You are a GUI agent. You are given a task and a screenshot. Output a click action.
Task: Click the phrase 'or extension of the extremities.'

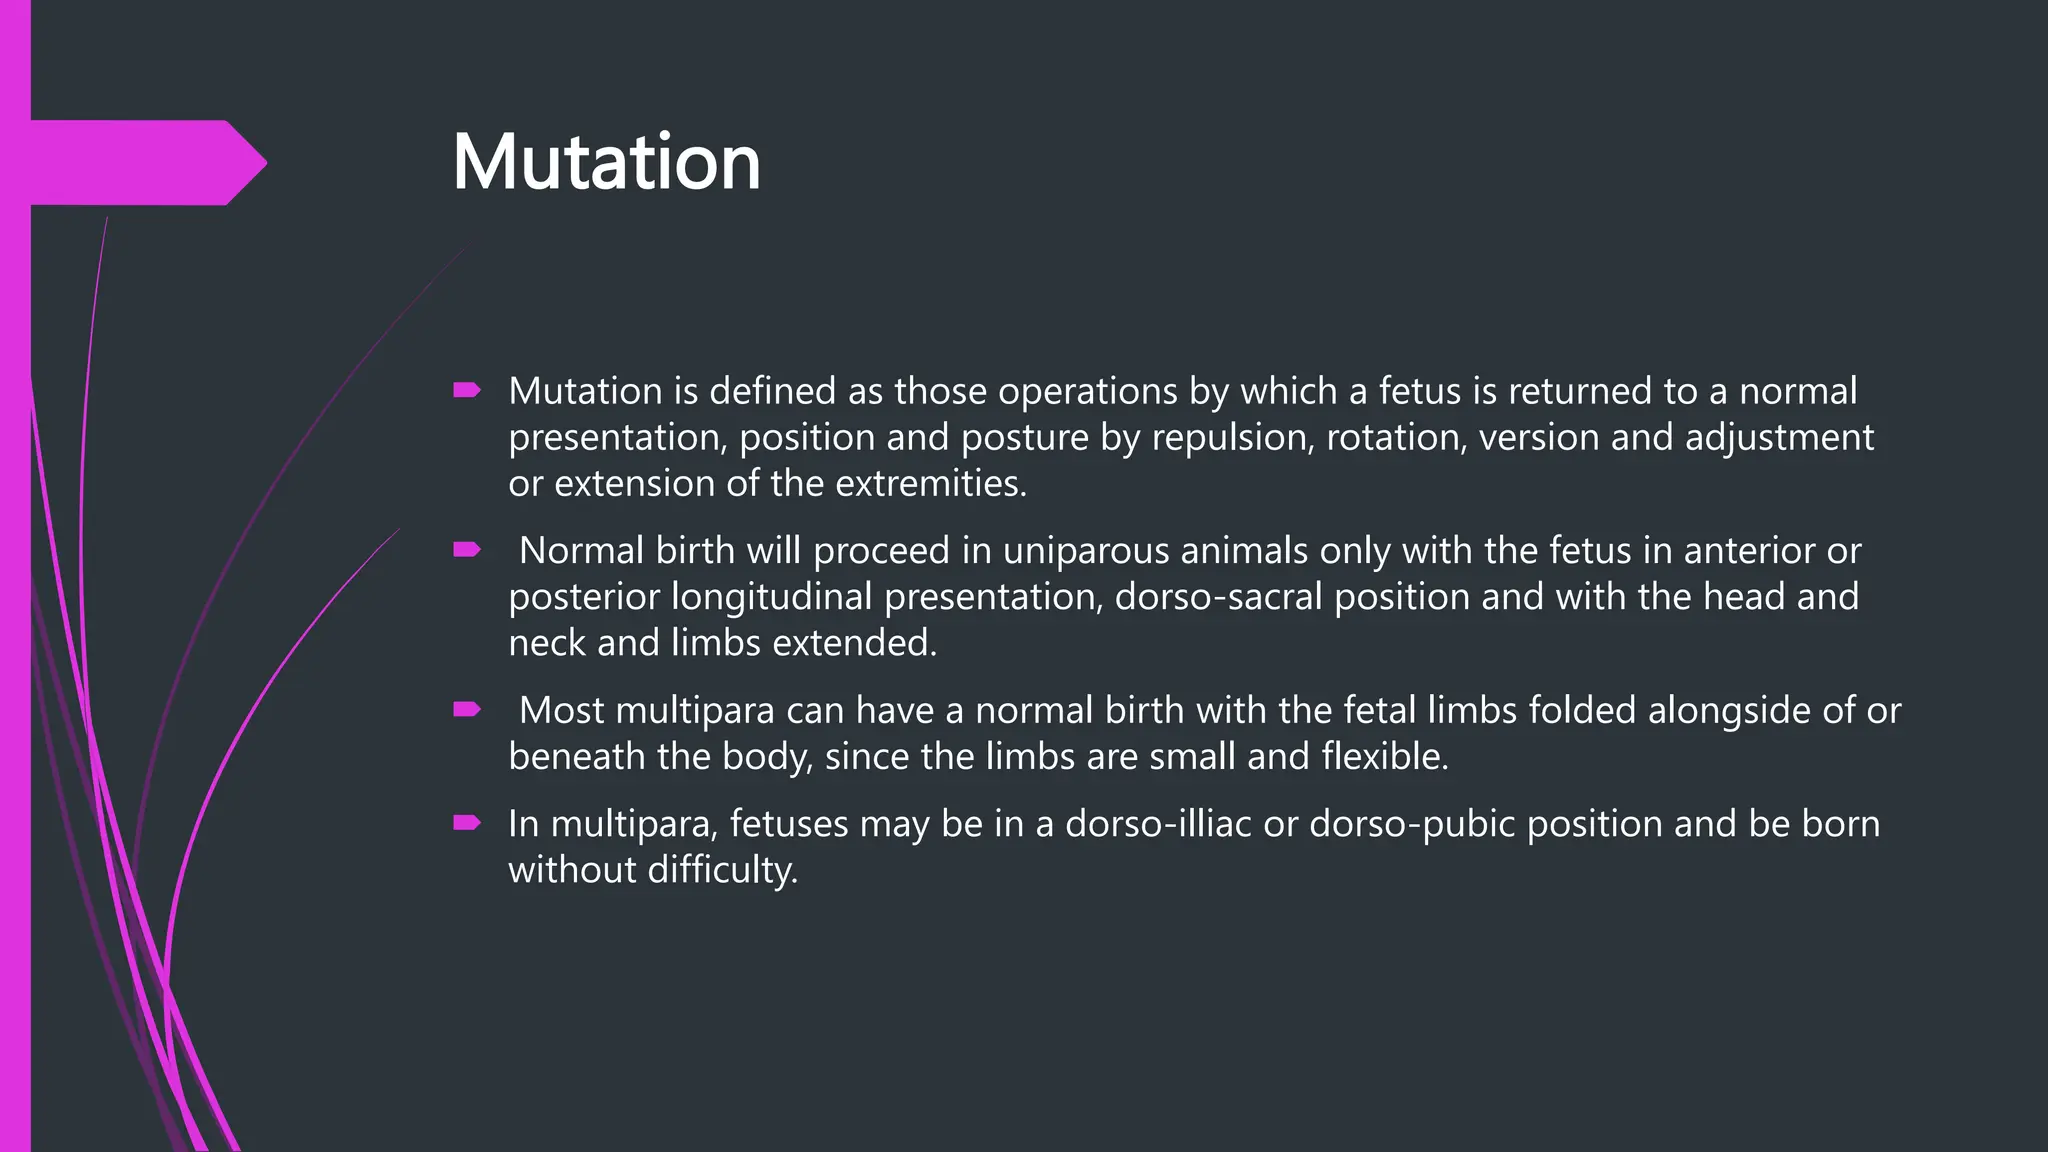pos(768,483)
